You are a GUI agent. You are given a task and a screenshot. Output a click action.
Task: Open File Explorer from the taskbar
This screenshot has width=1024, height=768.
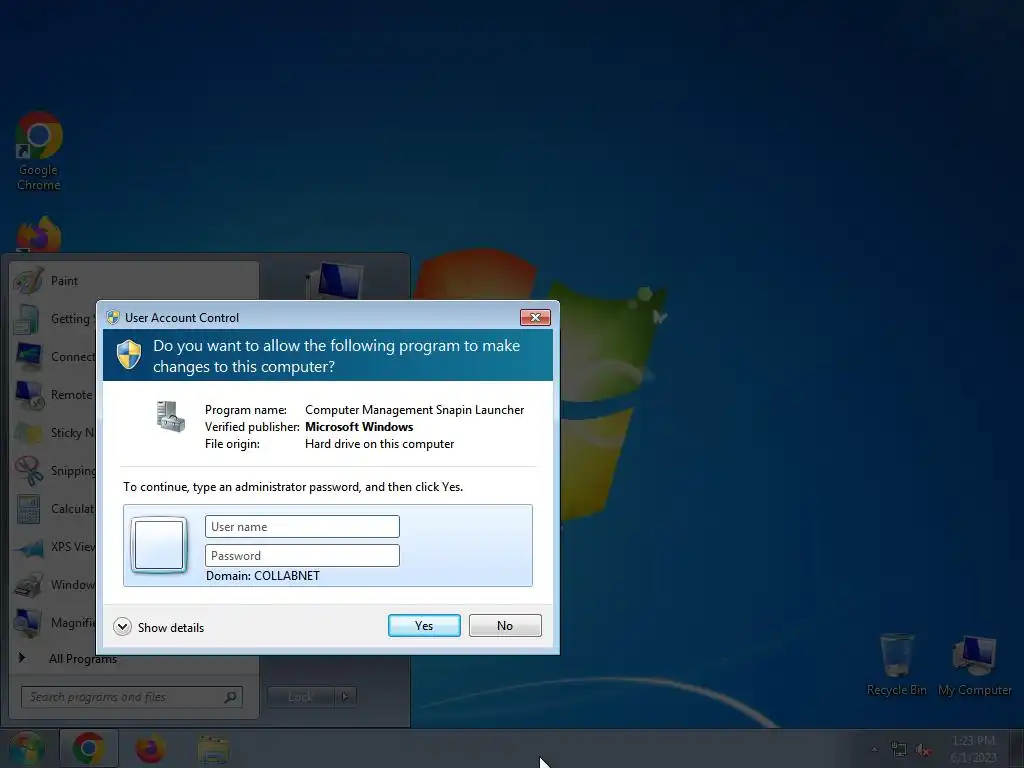(213, 748)
